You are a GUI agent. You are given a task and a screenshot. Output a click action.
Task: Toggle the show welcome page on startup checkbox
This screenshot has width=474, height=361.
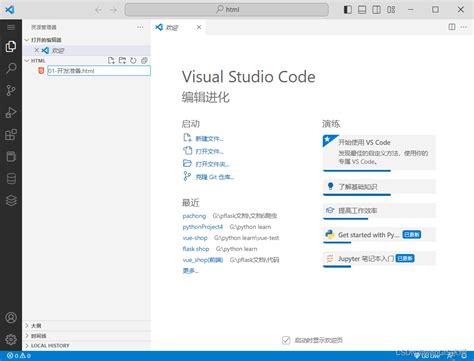[286, 340]
